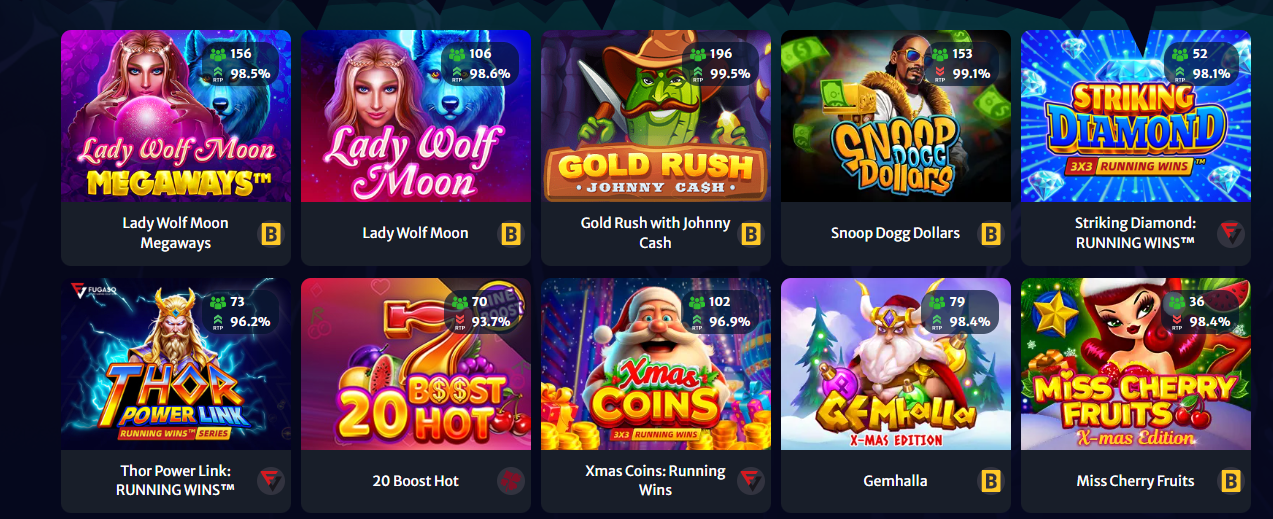Open the Gold Rush Johnny Cash thumbnail
This screenshot has height=519, width=1273.
[x=656, y=116]
